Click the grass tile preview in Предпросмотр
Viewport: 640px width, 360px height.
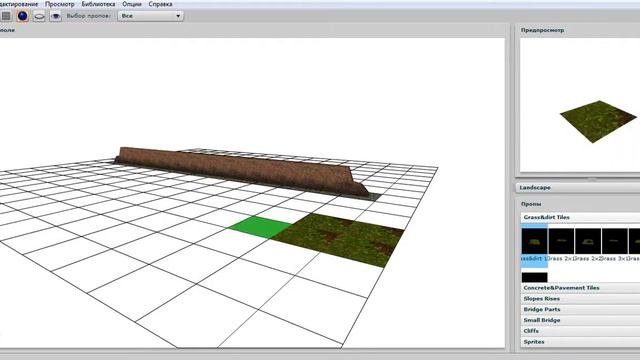click(x=598, y=121)
